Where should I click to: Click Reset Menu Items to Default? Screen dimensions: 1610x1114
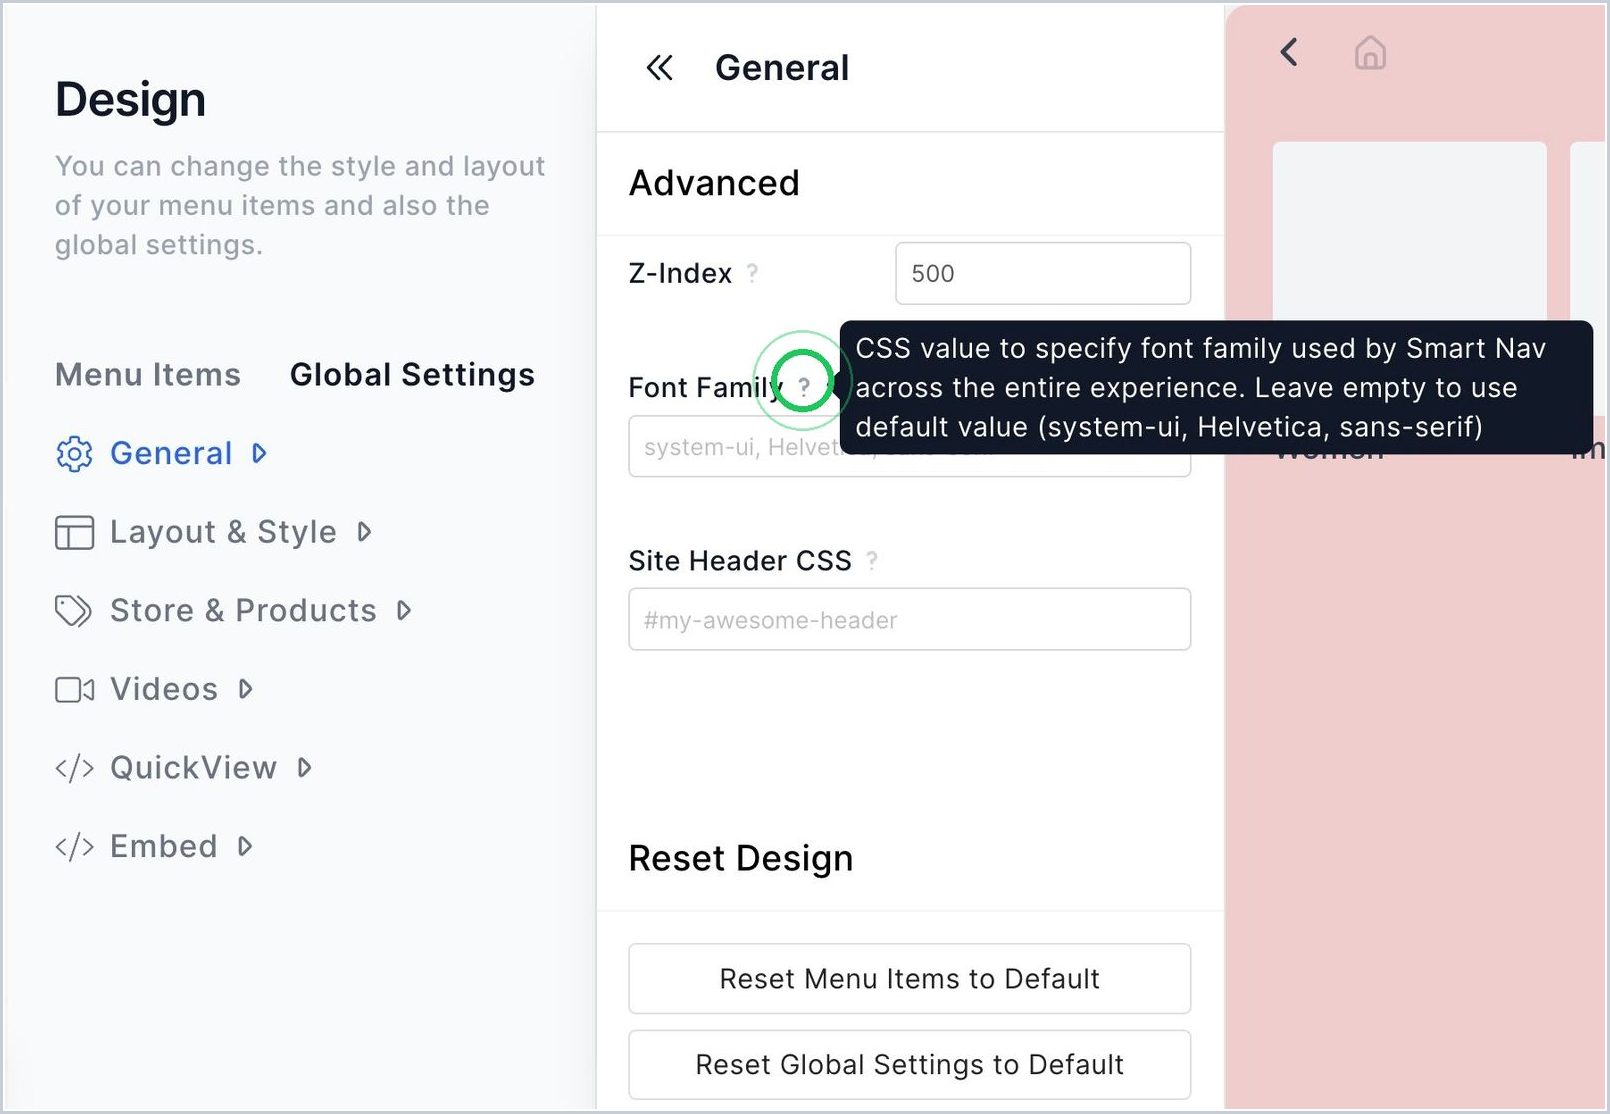coord(909,979)
